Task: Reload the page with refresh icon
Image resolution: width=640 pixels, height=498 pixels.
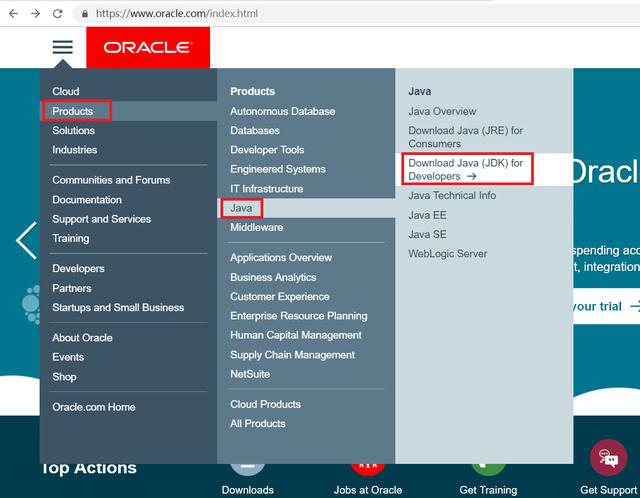Action: (x=58, y=13)
